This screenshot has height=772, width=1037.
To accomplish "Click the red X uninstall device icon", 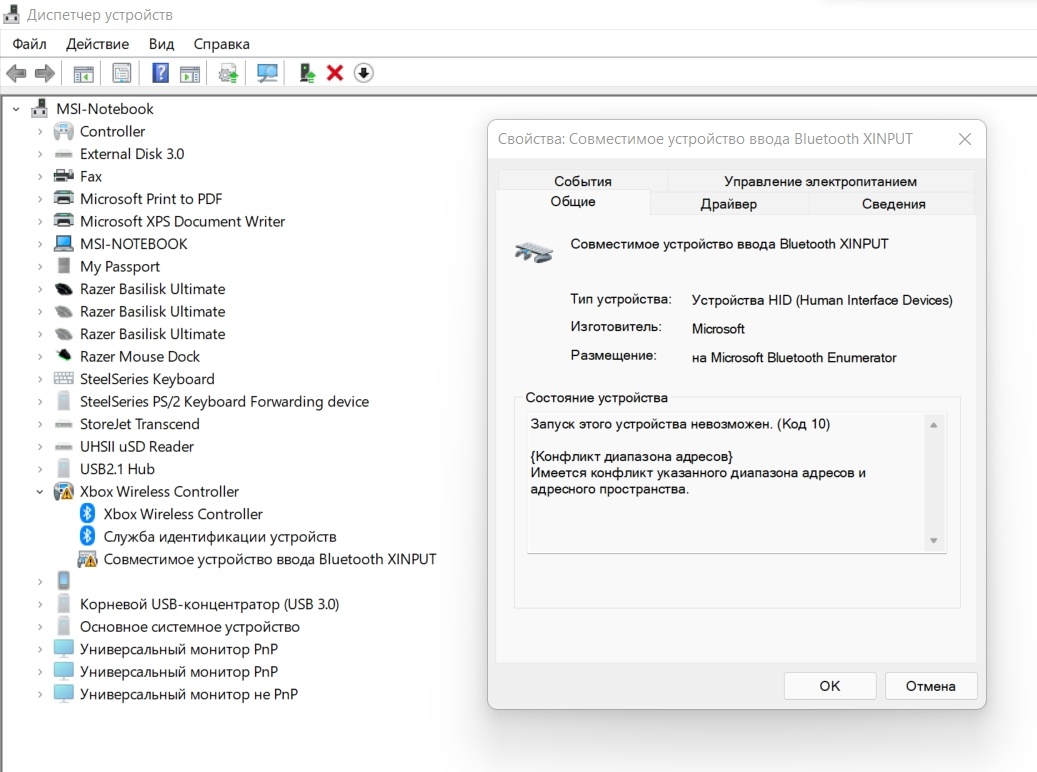I will pyautogui.click(x=335, y=73).
